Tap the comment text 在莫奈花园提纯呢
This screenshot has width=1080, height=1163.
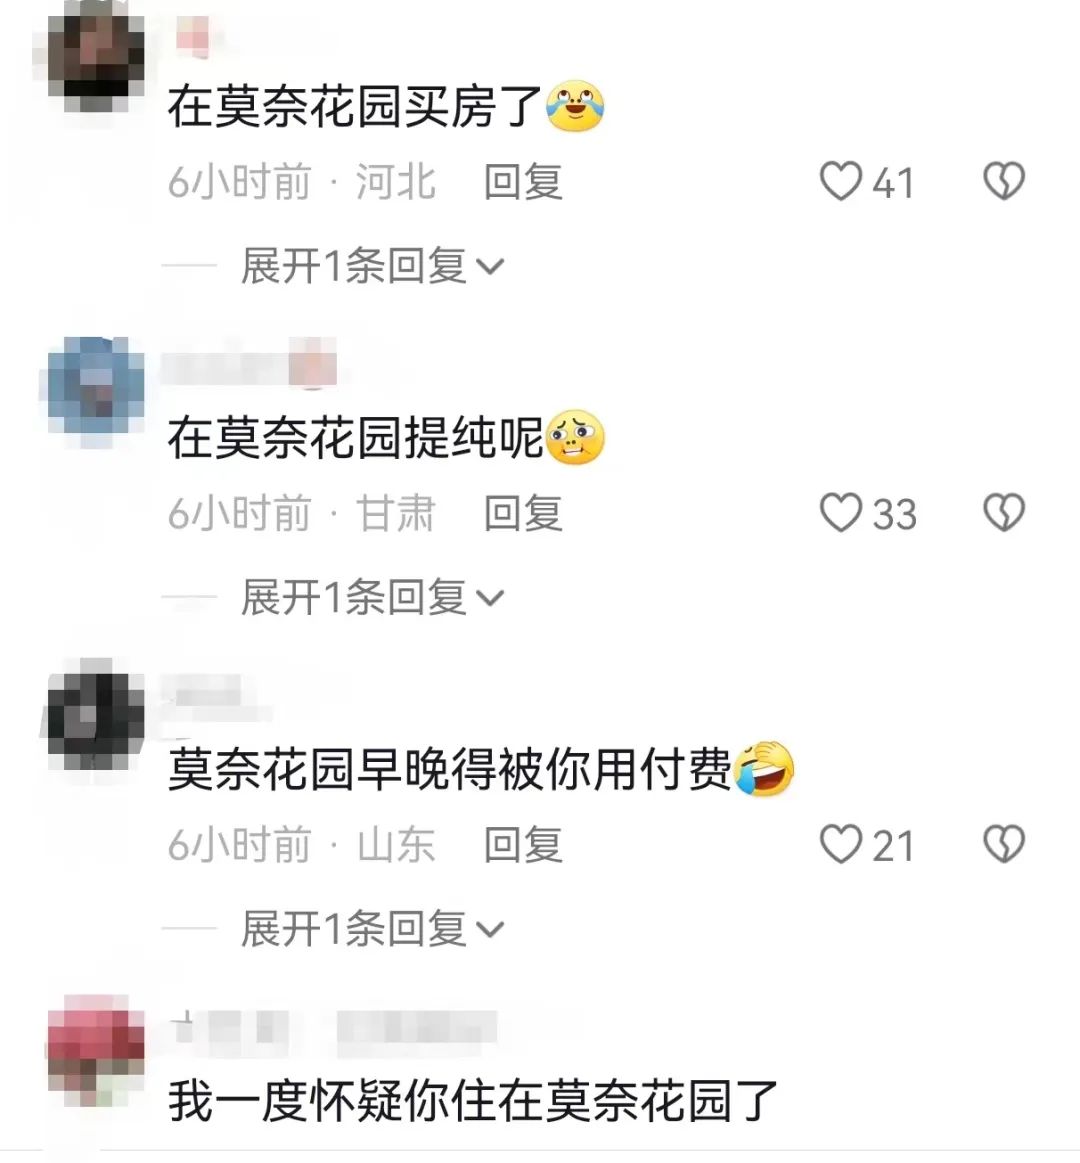coord(355,438)
